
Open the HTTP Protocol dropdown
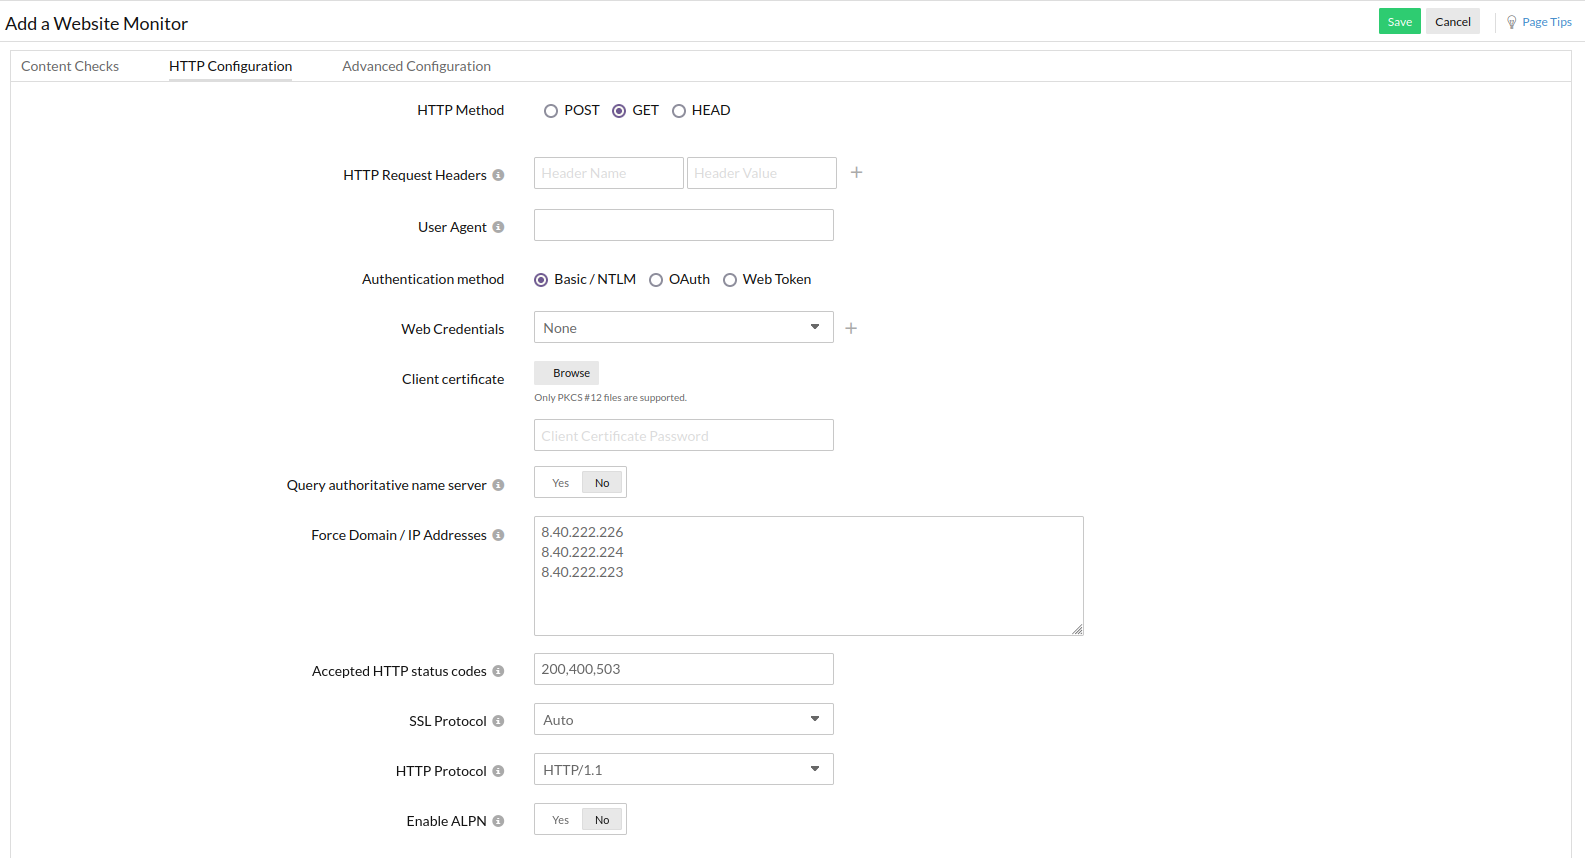(683, 770)
